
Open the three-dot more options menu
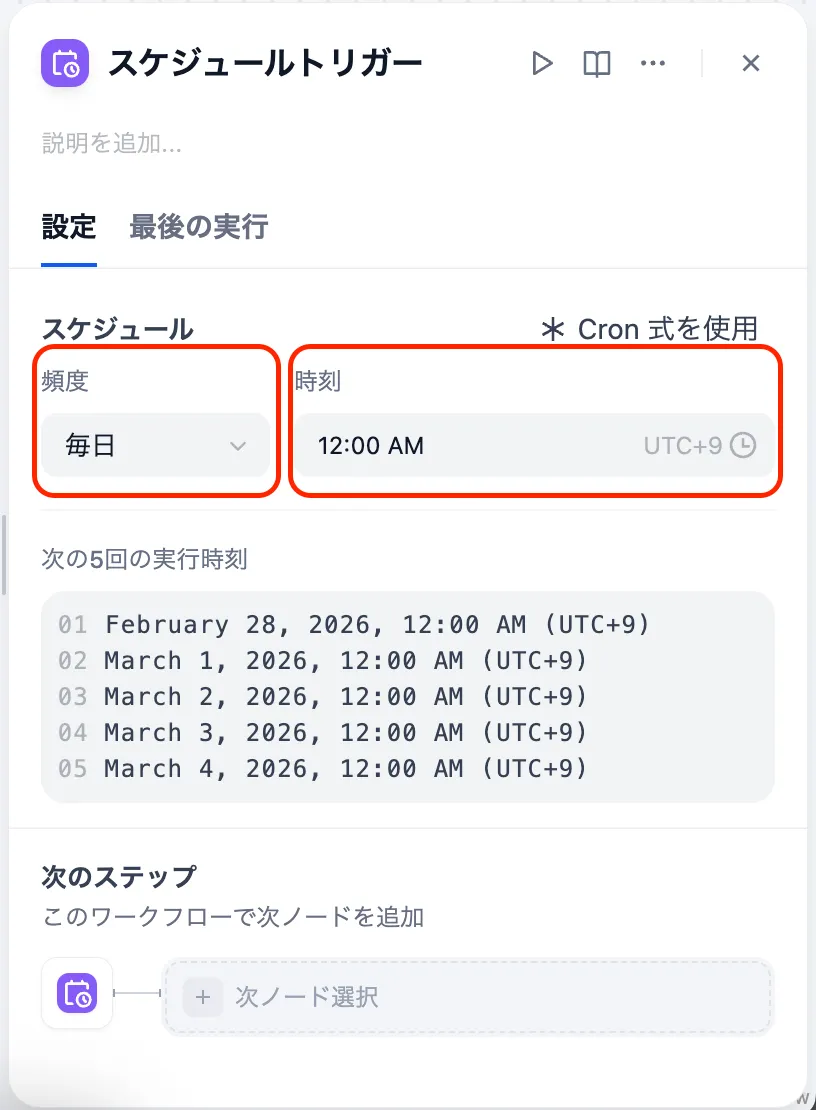pyautogui.click(x=653, y=64)
